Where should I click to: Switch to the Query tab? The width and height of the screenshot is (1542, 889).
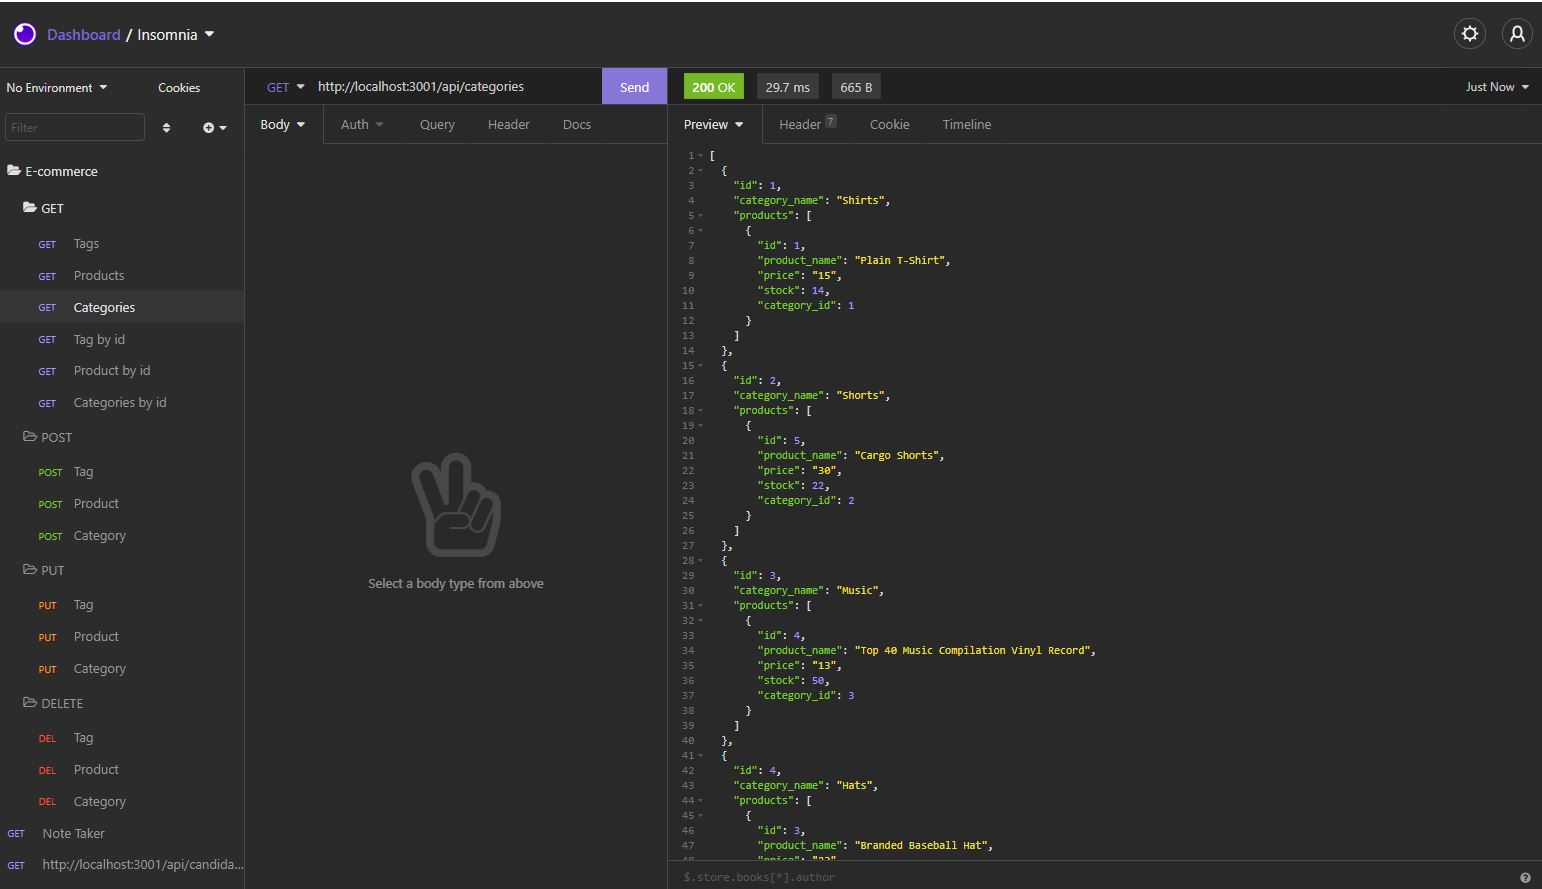tap(436, 124)
